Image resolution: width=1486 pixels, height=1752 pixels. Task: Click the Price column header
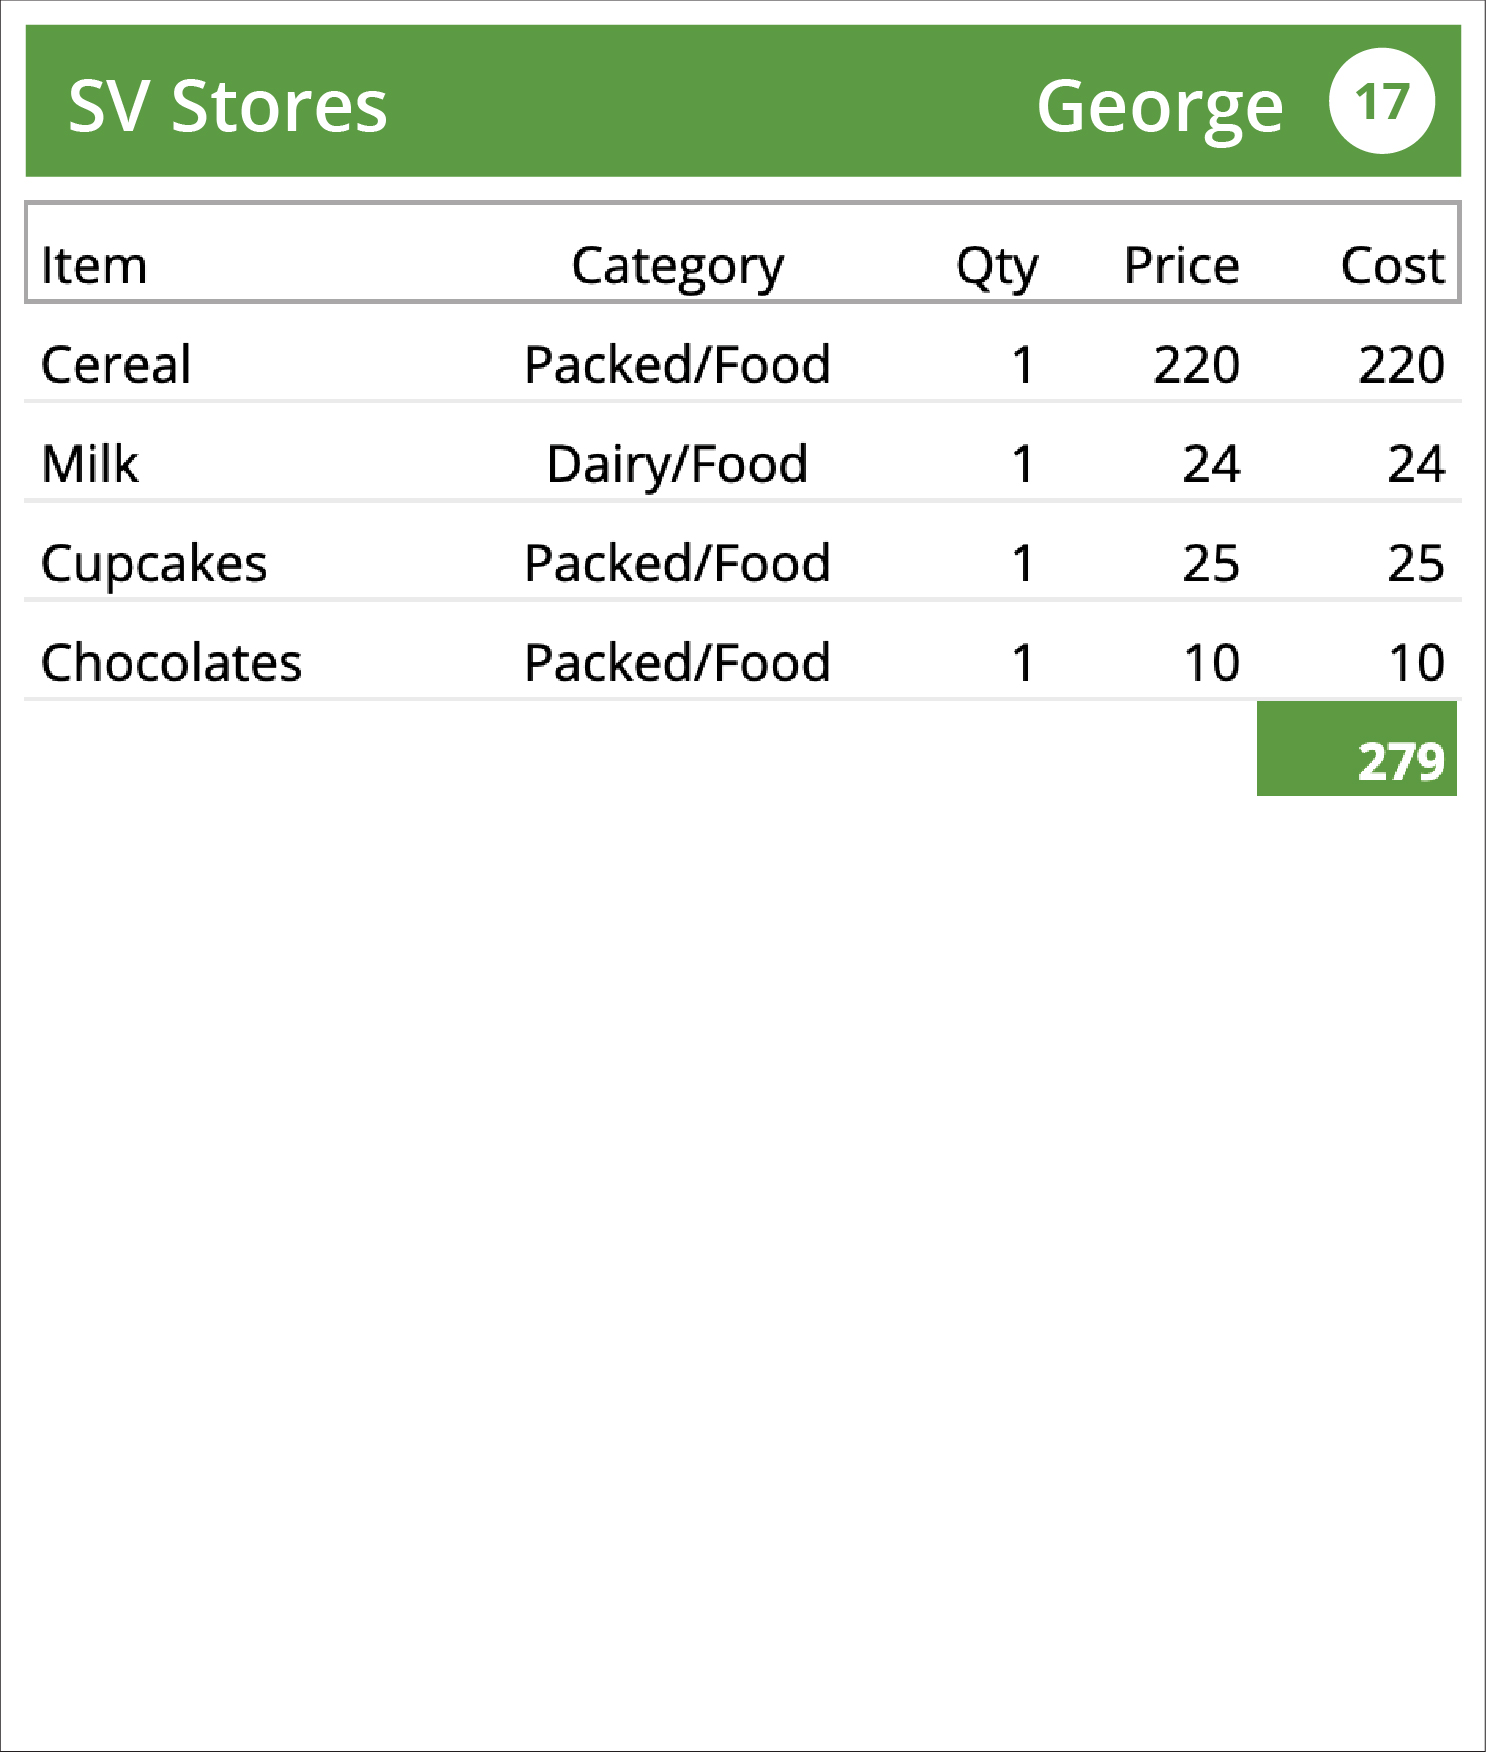pyautogui.click(x=1181, y=266)
